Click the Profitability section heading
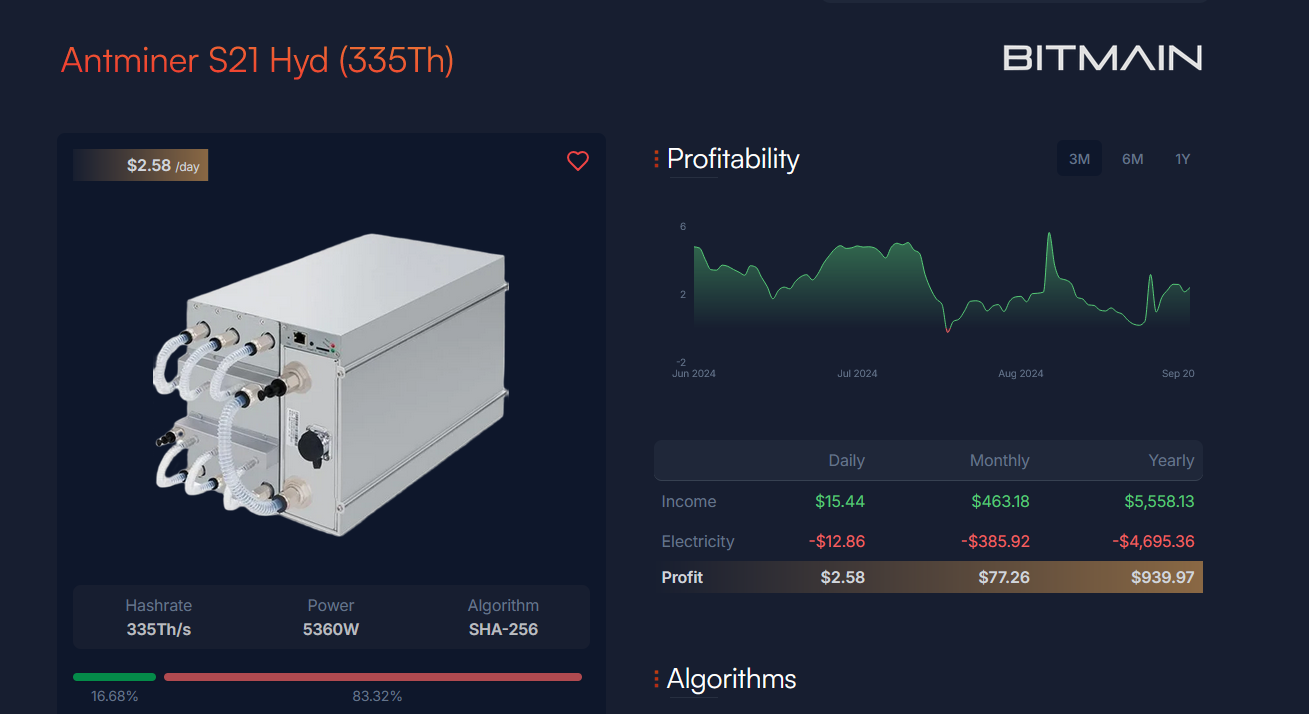This screenshot has width=1309, height=714. pos(733,159)
